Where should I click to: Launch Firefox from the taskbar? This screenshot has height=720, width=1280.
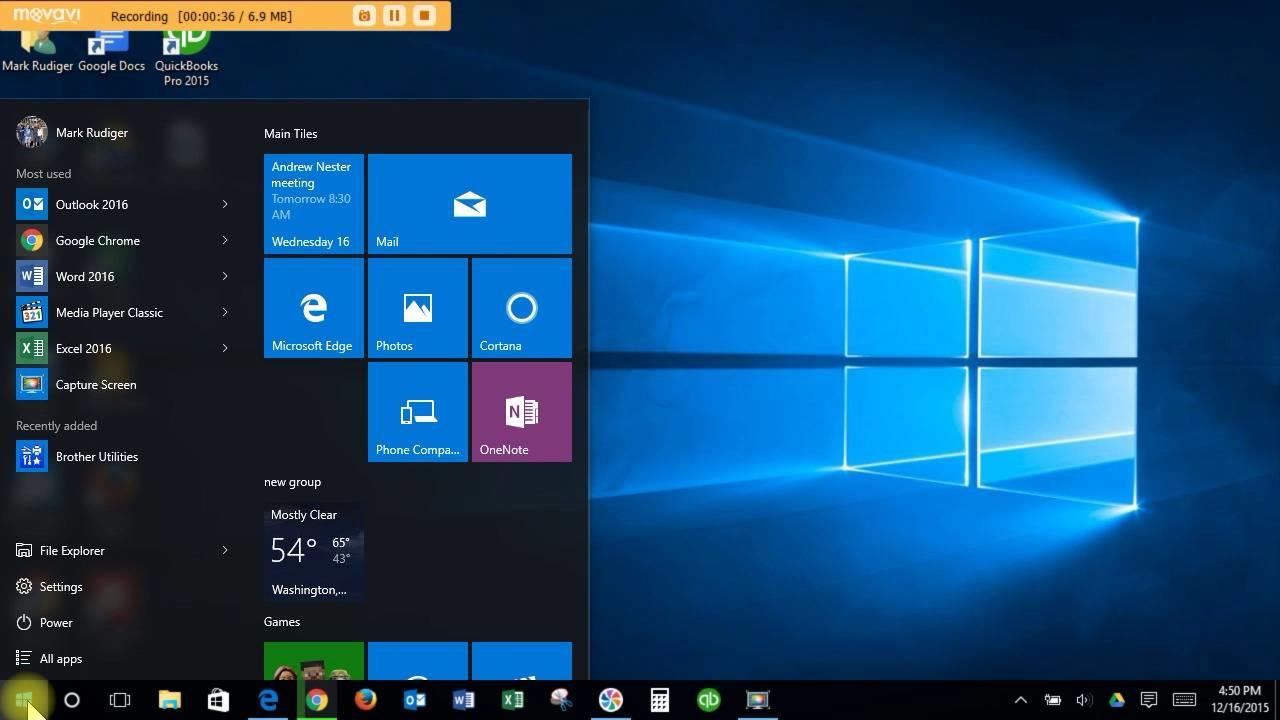click(365, 700)
